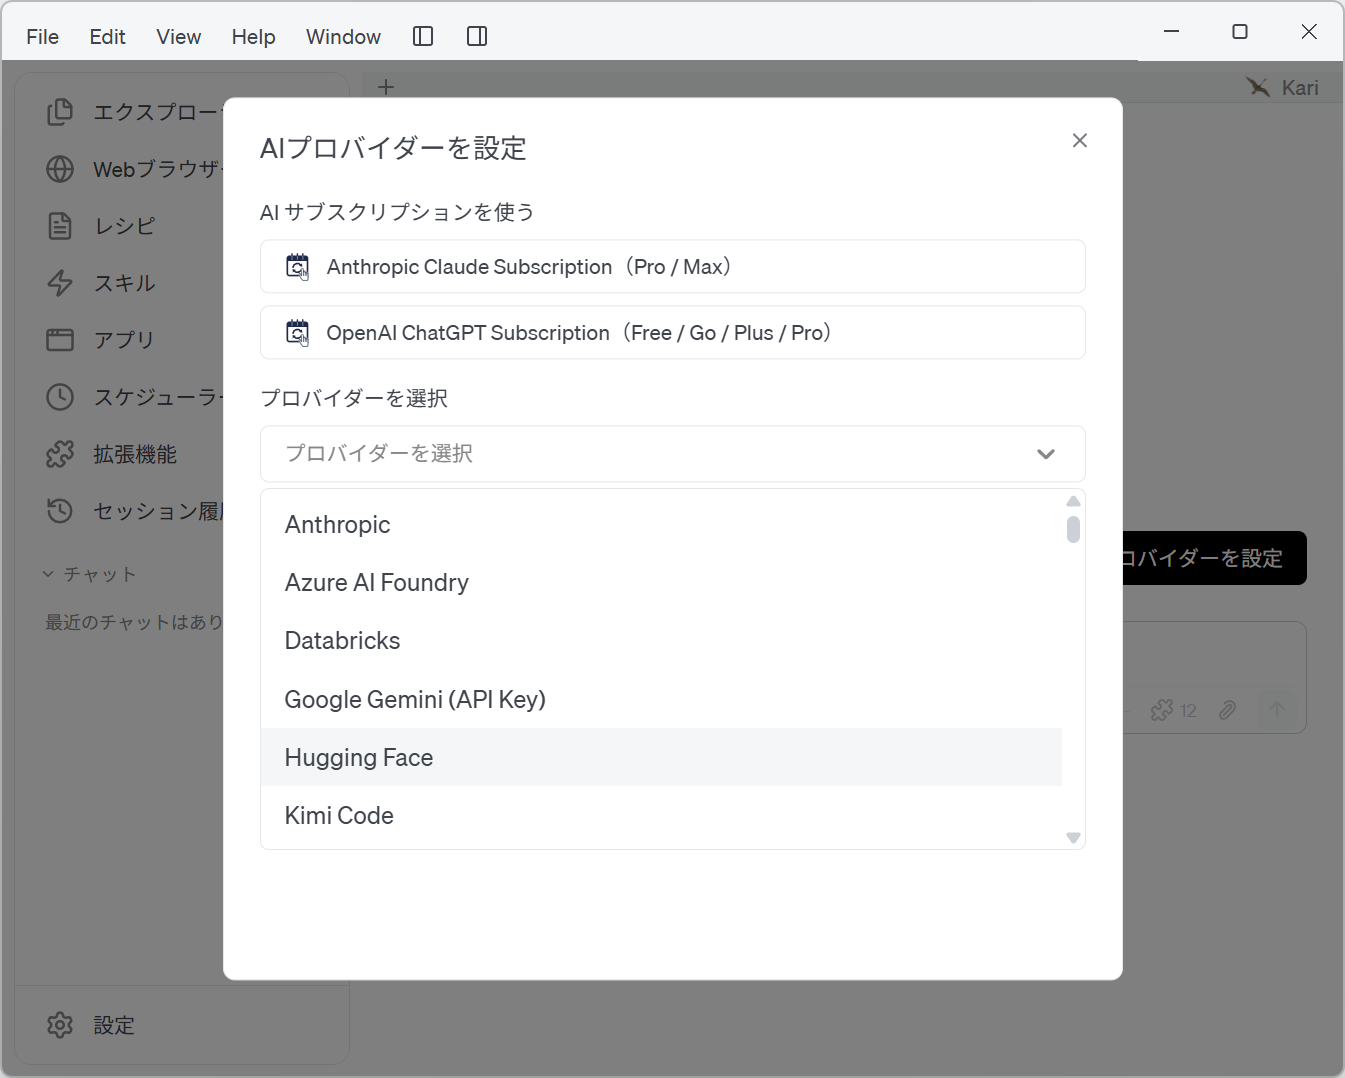
Task: Add a new tab with plus icon
Action: (386, 87)
